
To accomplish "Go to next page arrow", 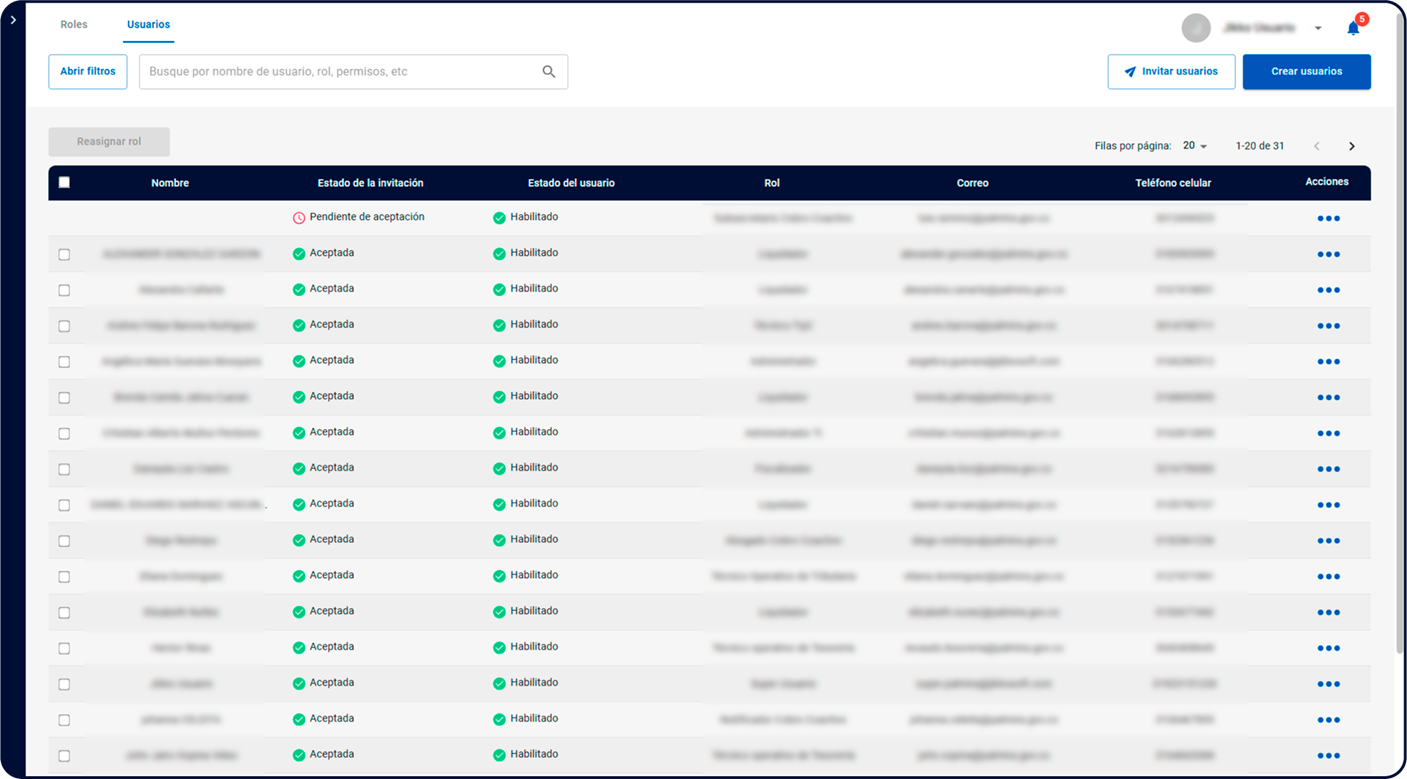I will click(x=1352, y=146).
